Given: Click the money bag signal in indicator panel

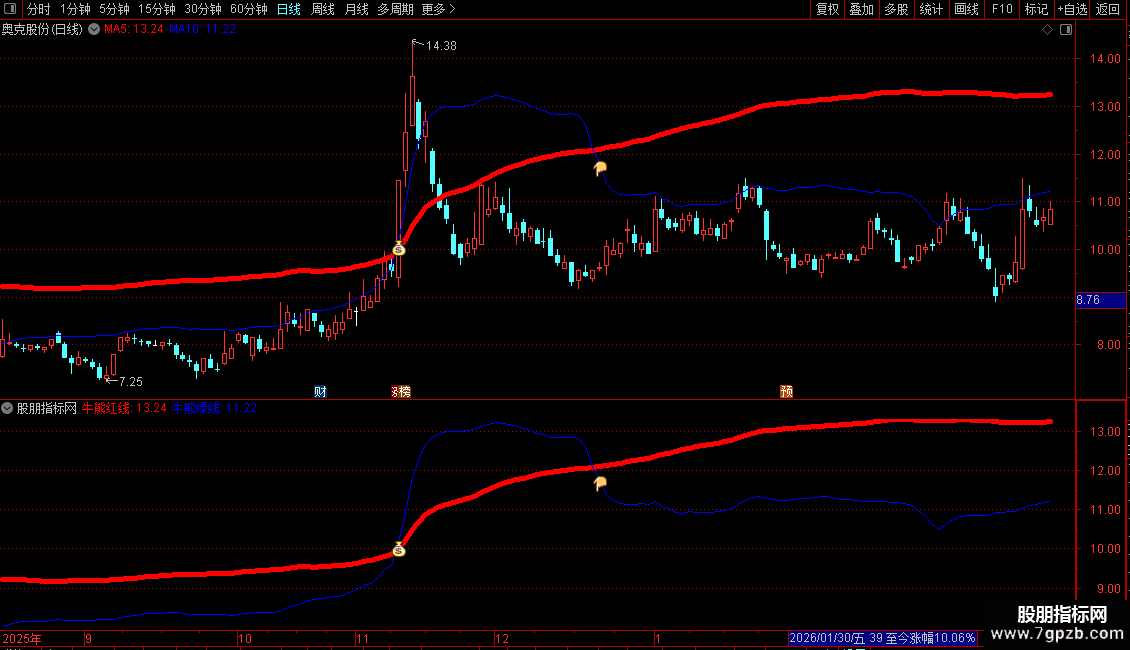Looking at the screenshot, I should click(399, 549).
